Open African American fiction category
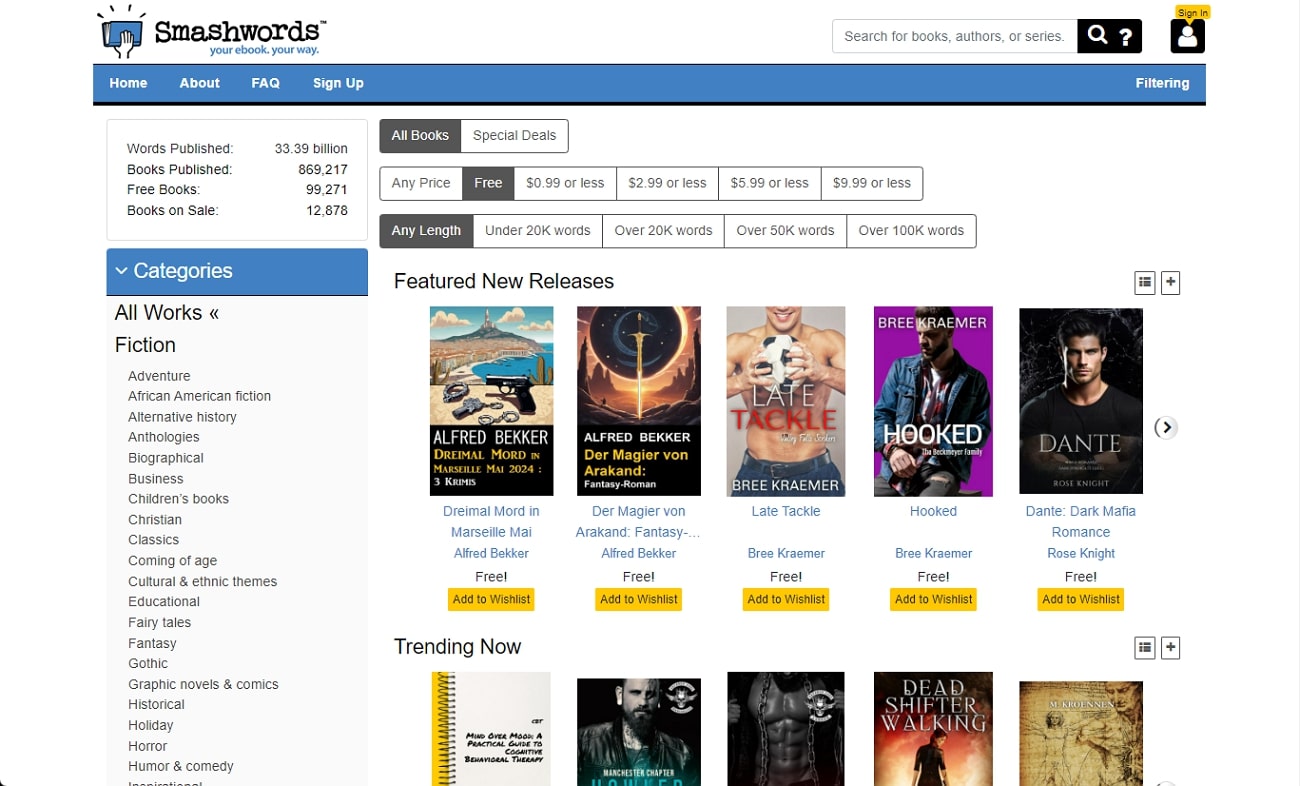This screenshot has width=1300, height=786. tap(199, 396)
